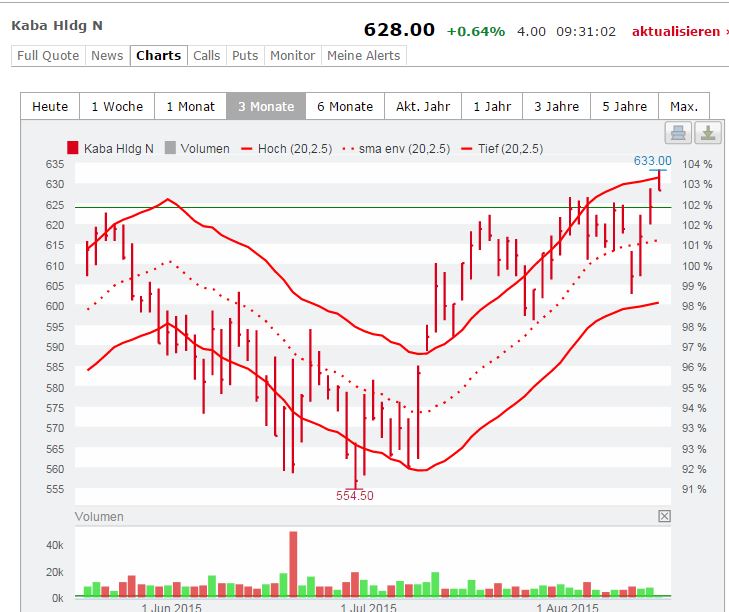Show the 6 Monate chart range
This screenshot has width=729, height=612.
345,107
